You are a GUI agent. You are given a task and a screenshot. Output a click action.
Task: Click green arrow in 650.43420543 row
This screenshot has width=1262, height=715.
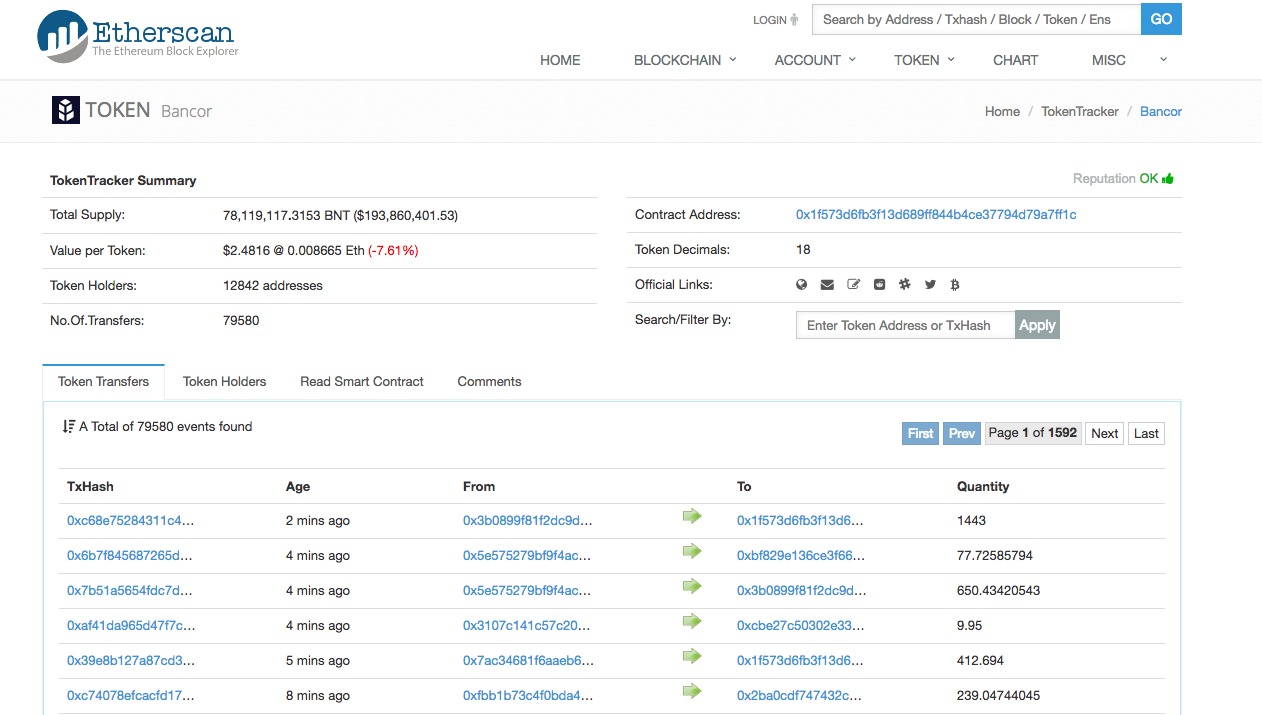tap(691, 586)
